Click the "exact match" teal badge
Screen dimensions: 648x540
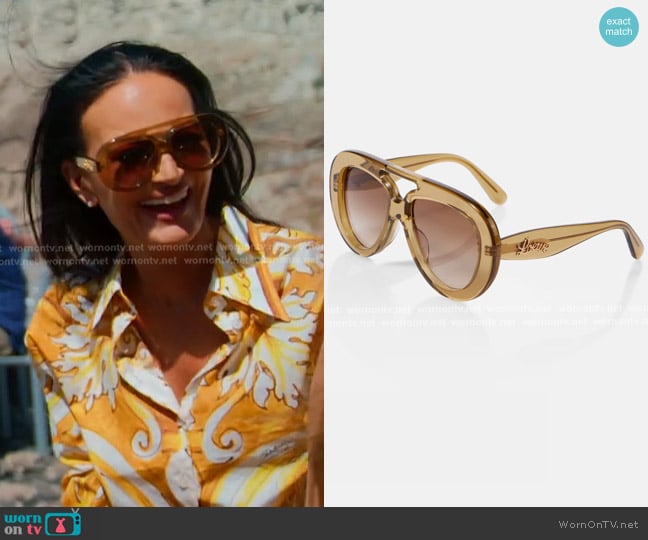[x=619, y=26]
